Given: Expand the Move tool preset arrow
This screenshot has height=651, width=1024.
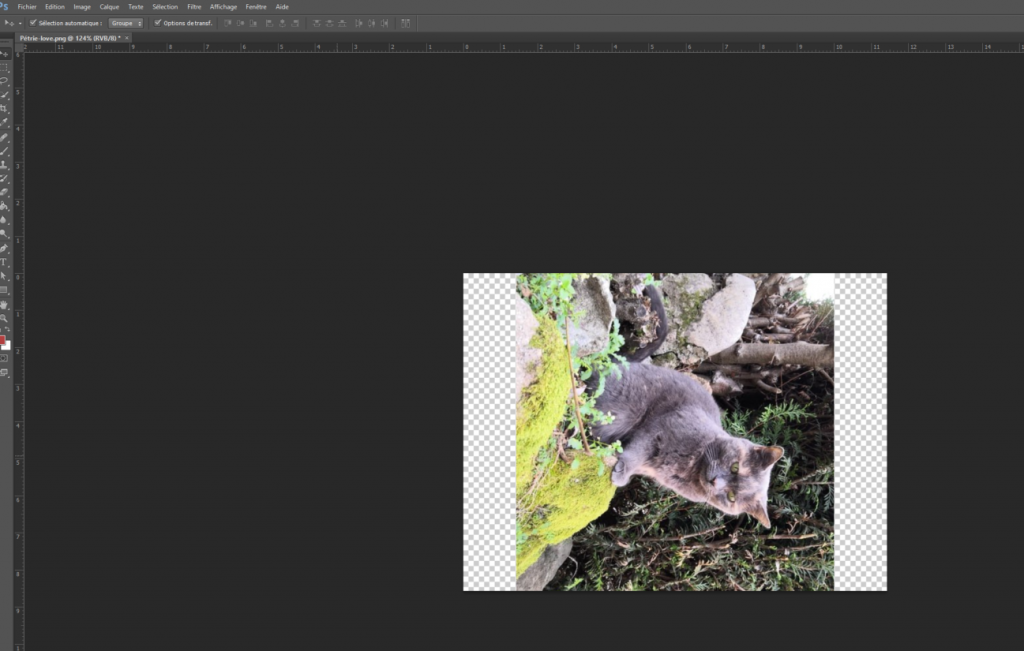Looking at the screenshot, I should click(20, 23).
